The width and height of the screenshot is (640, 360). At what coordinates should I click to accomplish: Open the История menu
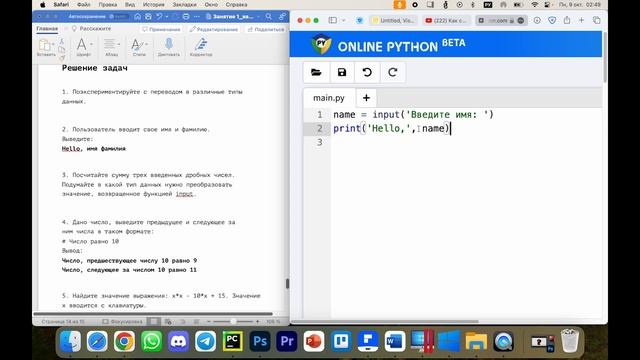[x=153, y=4]
